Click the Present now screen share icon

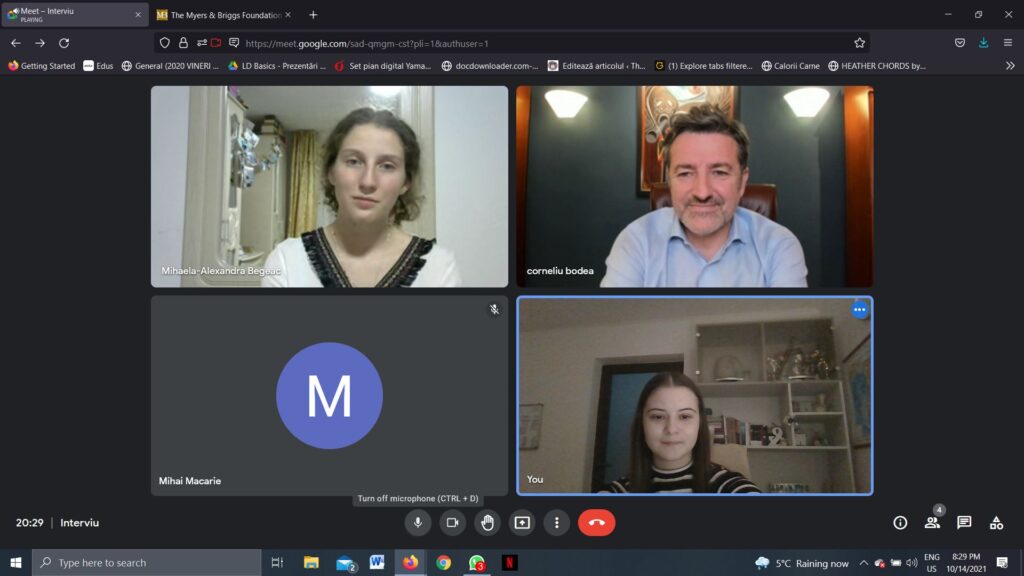point(522,523)
